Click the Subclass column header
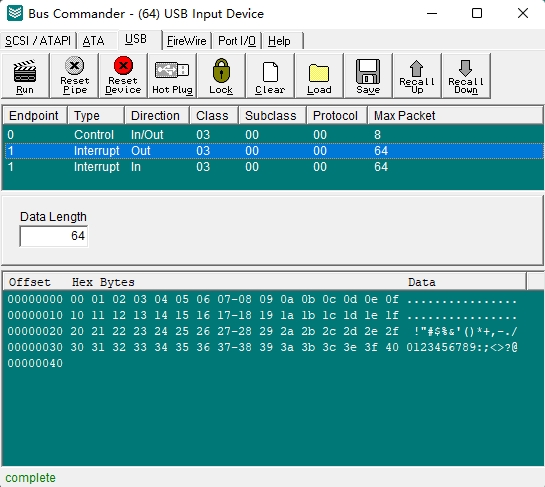Image resolution: width=545 pixels, height=487 pixels. [x=272, y=115]
